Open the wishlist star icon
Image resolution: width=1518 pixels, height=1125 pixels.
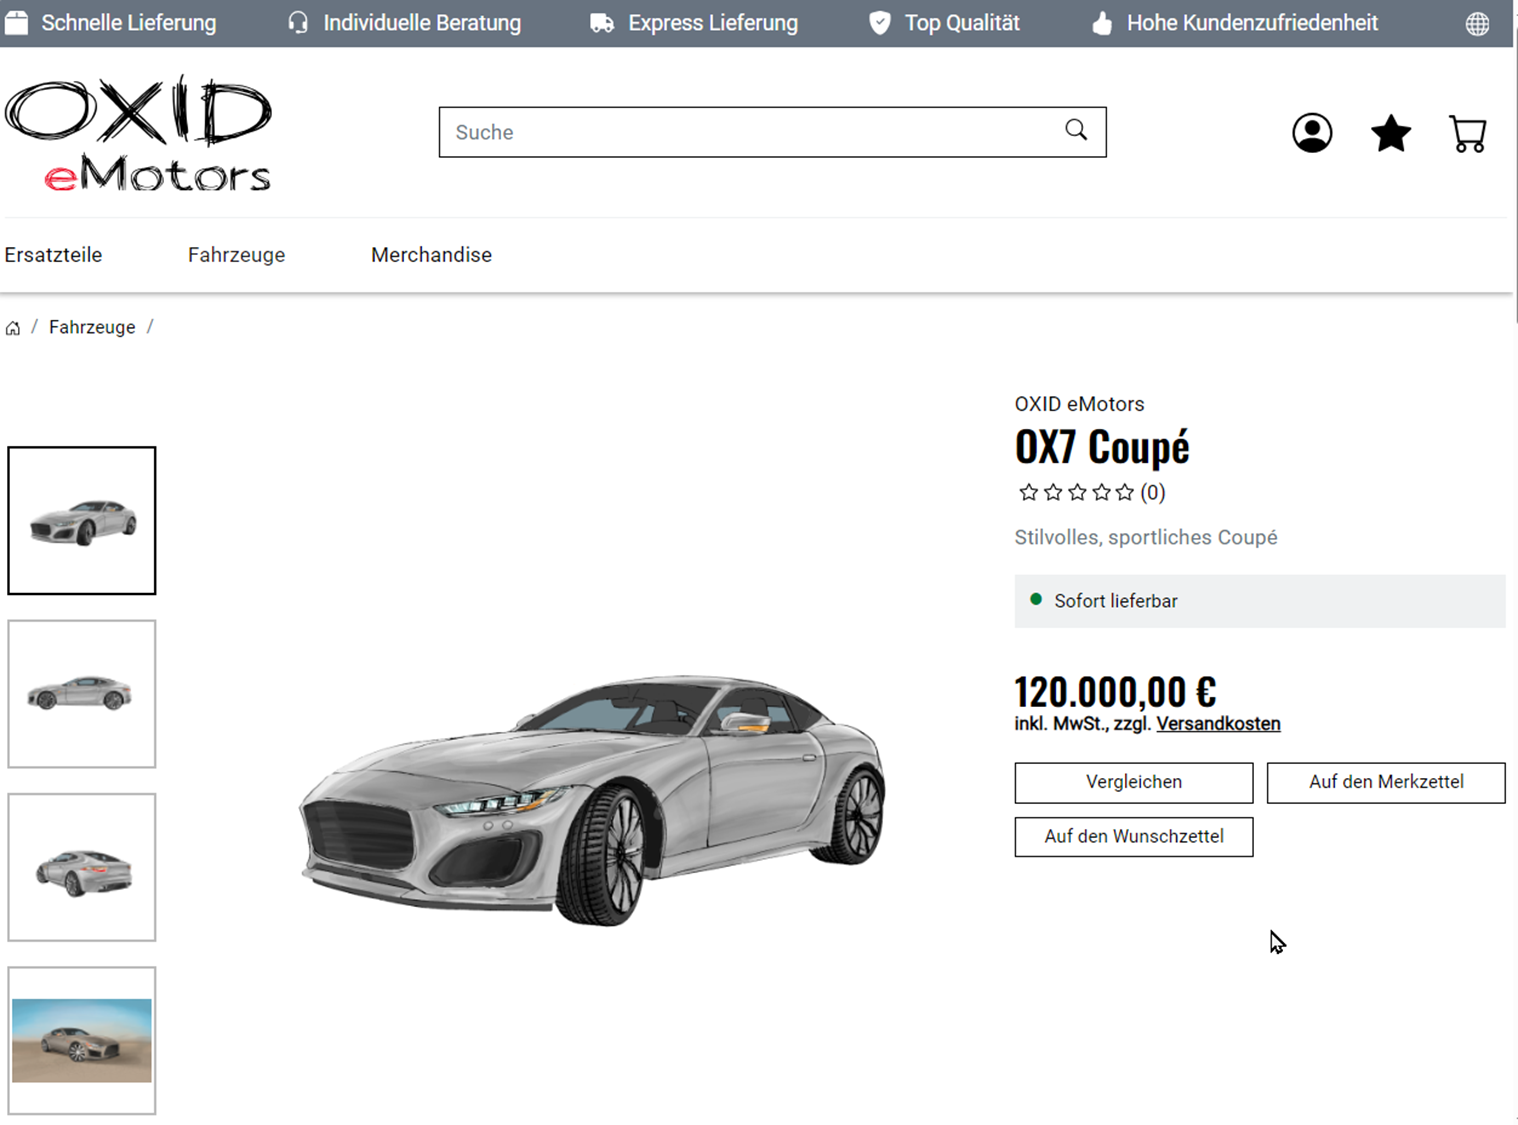(1390, 133)
